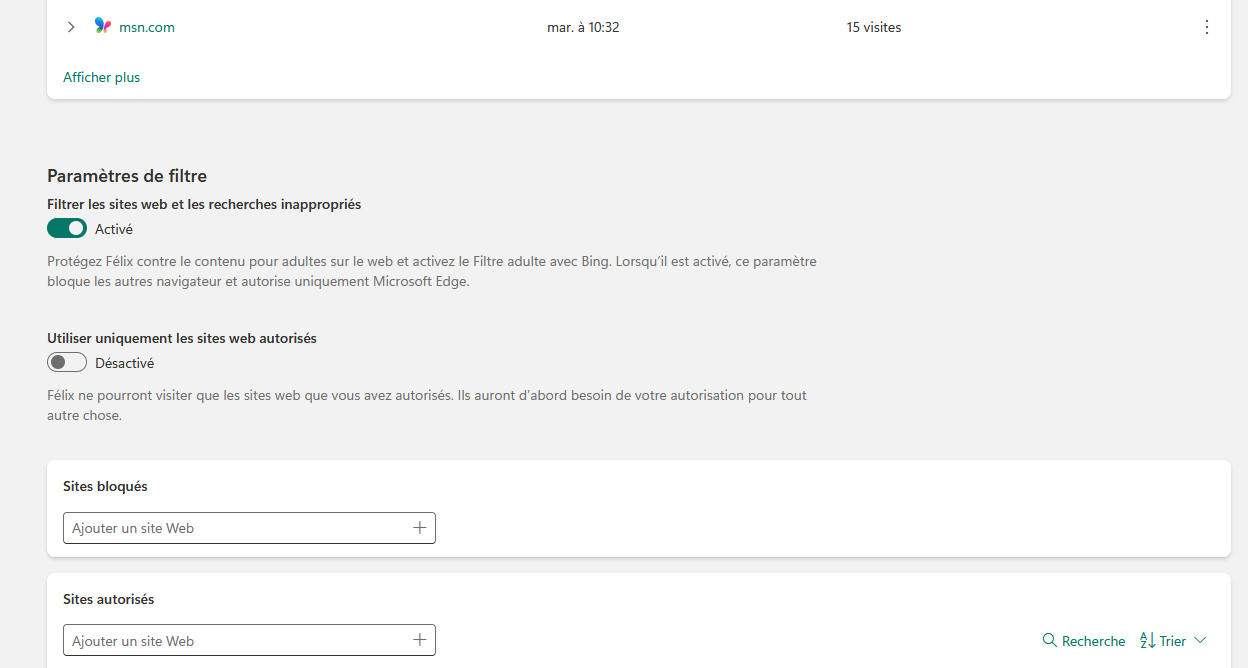1248x668 pixels.
Task: Open the three-dot menu for msn.com
Action: (x=1206, y=27)
